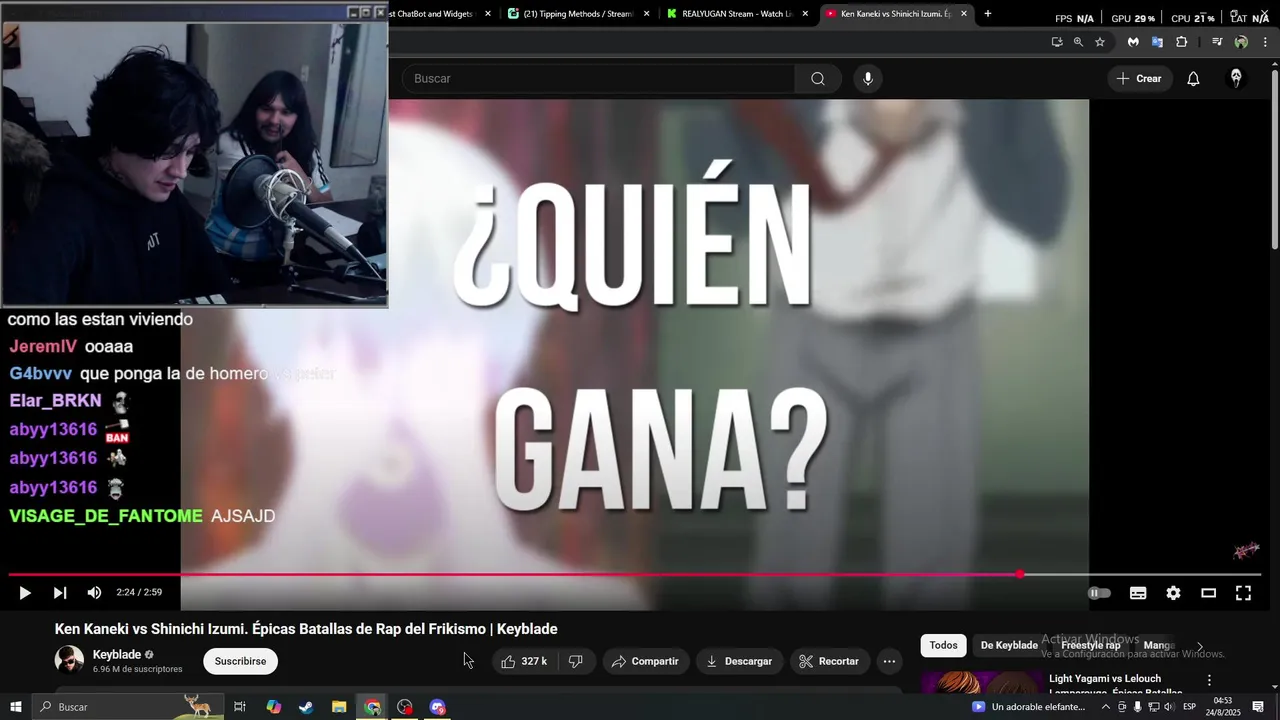Open Steam from the taskbar
The image size is (1280, 720).
click(306, 707)
